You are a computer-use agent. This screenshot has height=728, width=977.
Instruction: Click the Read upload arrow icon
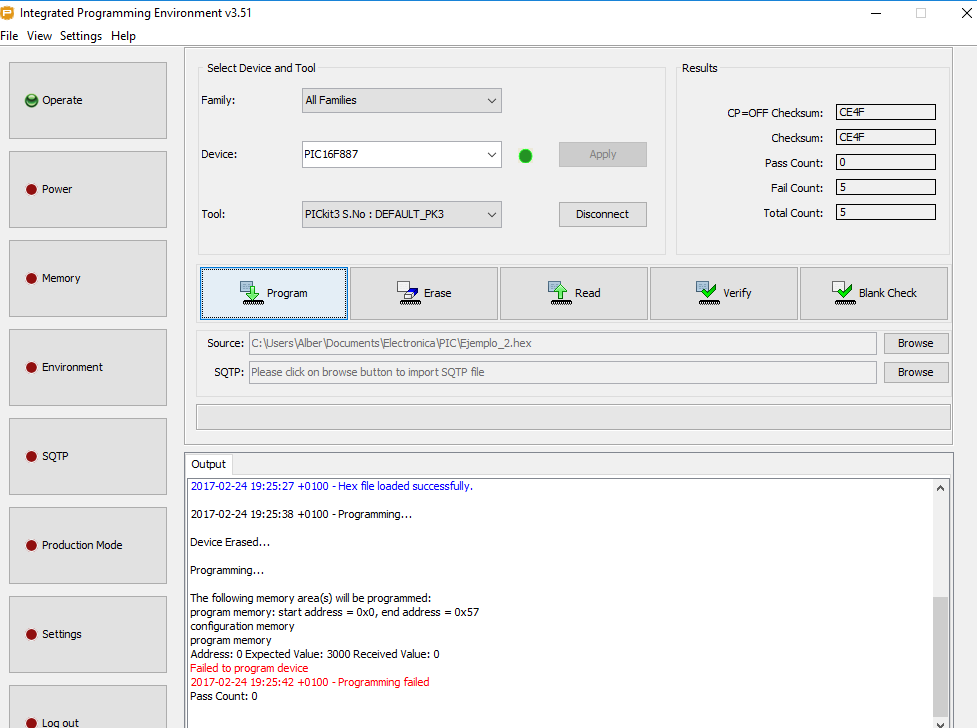(560, 293)
